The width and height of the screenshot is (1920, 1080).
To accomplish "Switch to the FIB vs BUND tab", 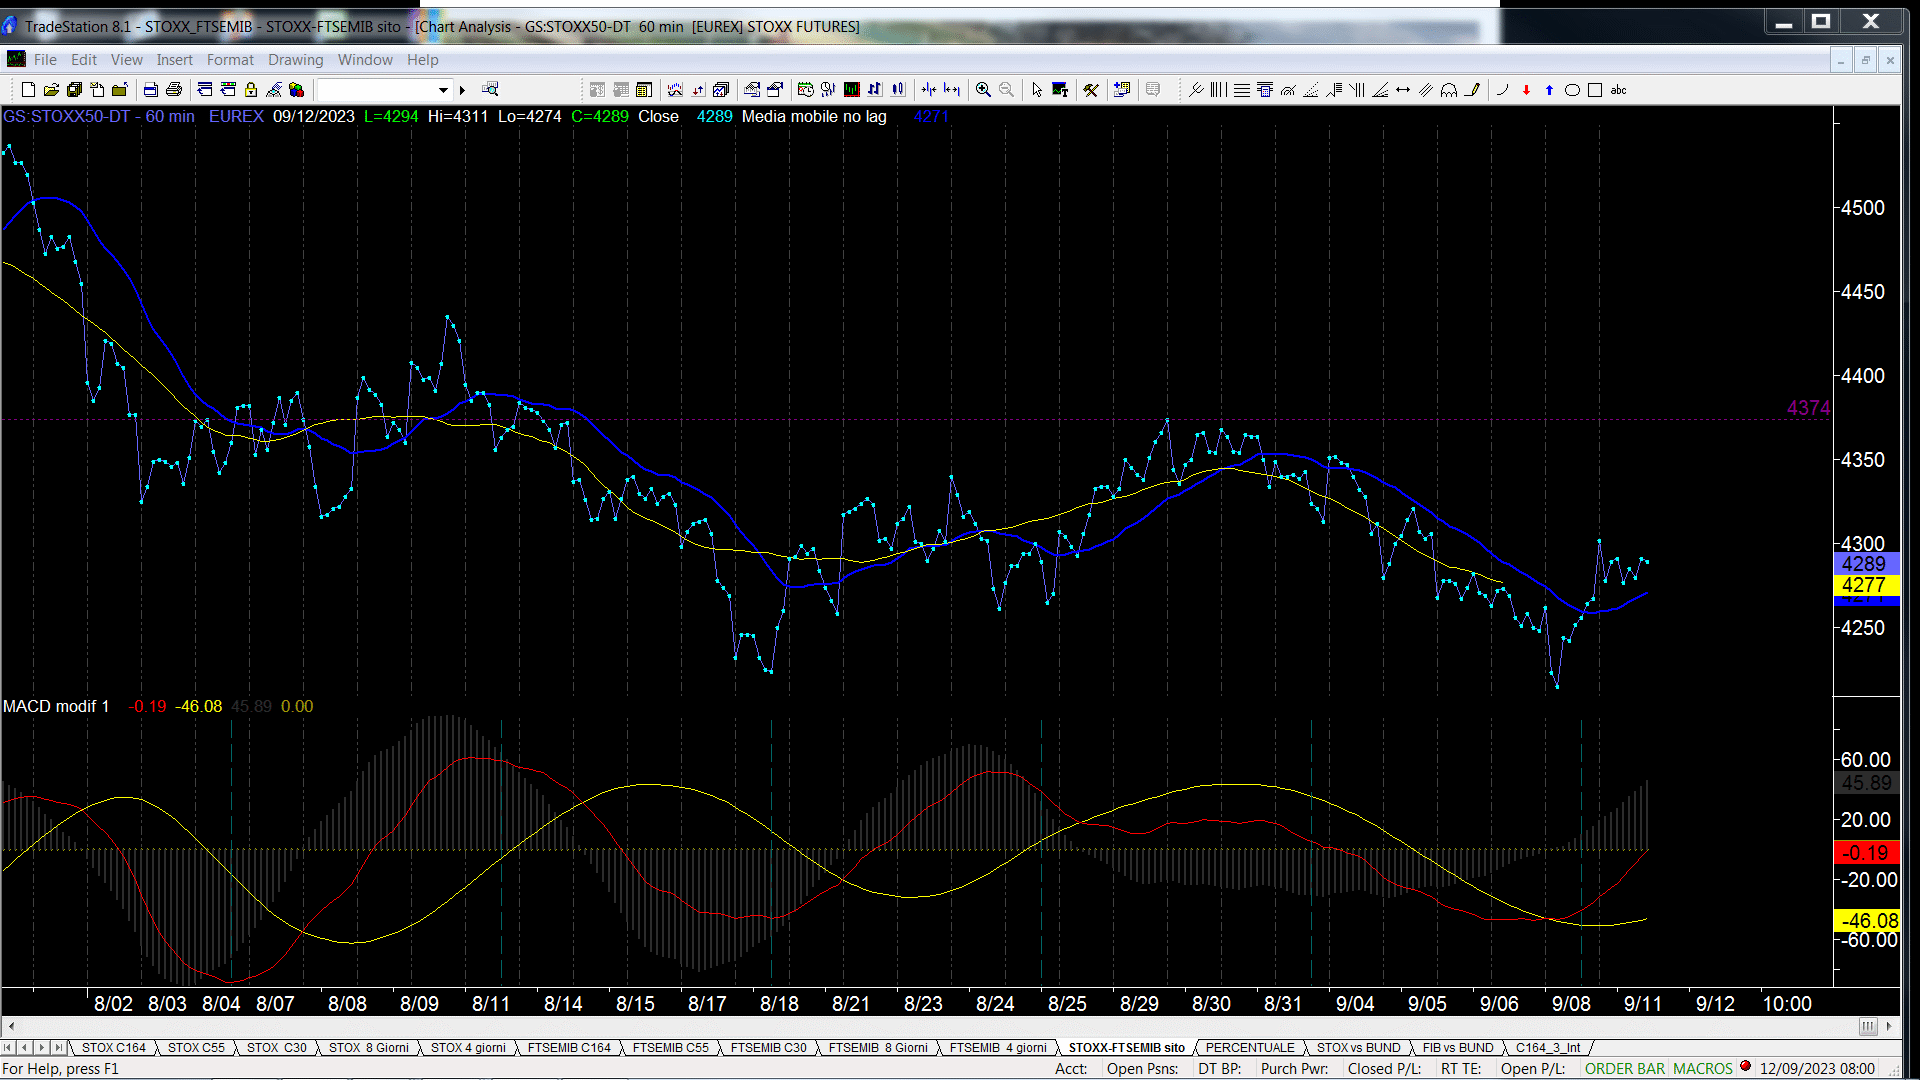I will pos(1458,1048).
